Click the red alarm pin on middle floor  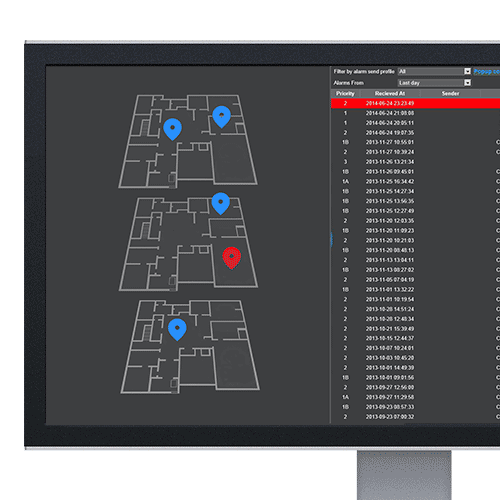(231, 258)
